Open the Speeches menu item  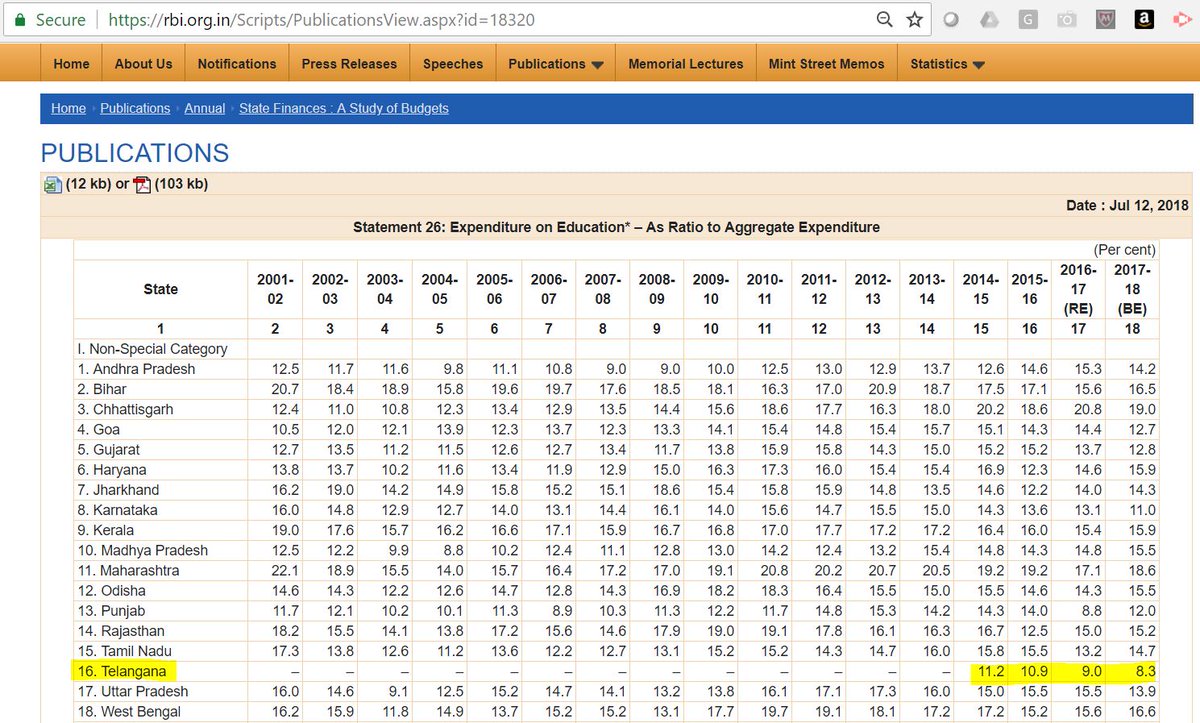coord(453,63)
